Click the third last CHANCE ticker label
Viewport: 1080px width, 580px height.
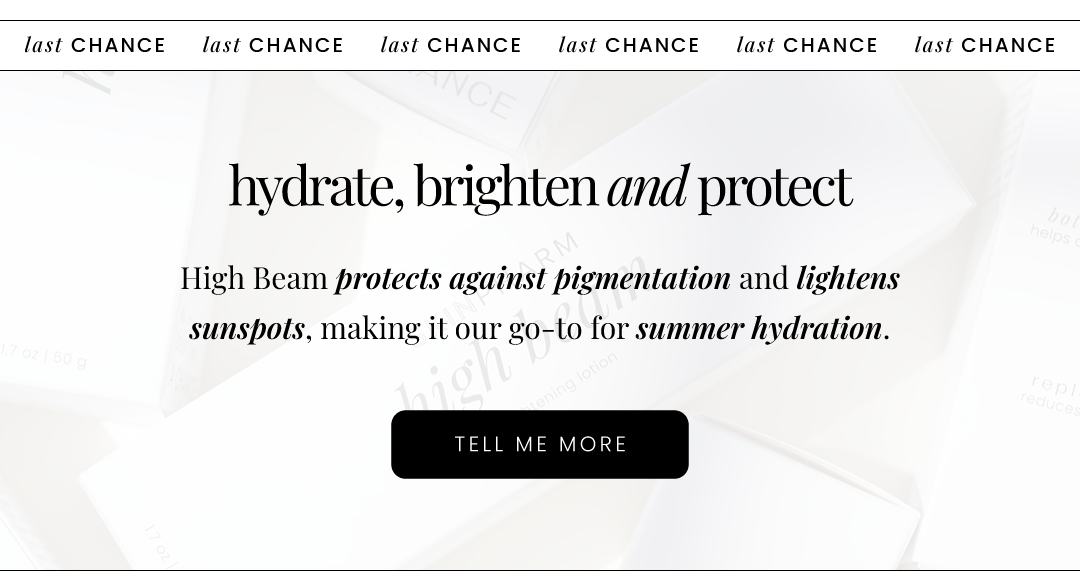[x=451, y=45]
